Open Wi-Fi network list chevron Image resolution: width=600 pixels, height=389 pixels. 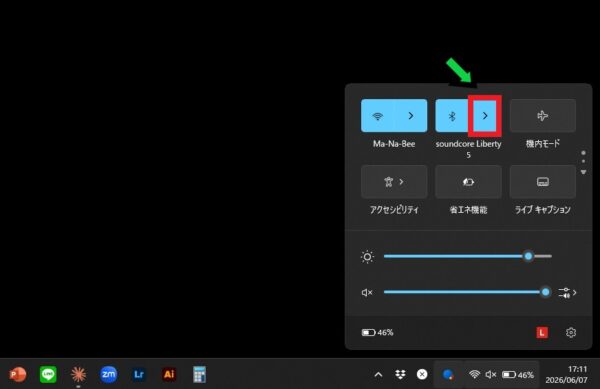(x=411, y=116)
